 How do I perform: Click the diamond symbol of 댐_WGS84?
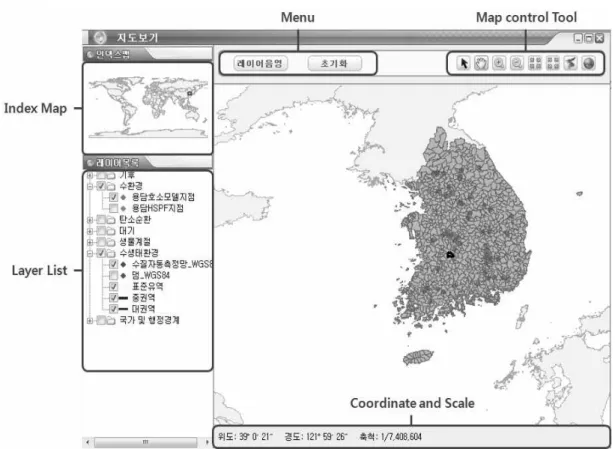(x=123, y=276)
